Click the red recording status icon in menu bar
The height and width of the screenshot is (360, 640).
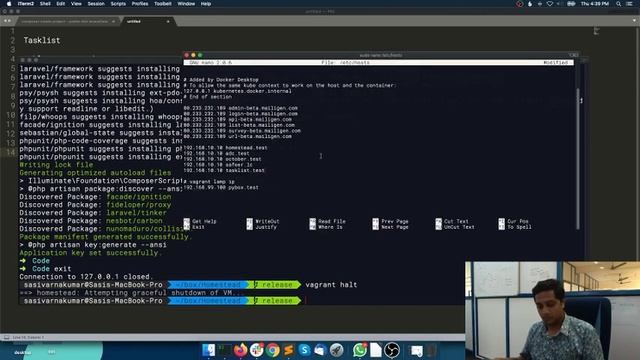click(519, 4)
